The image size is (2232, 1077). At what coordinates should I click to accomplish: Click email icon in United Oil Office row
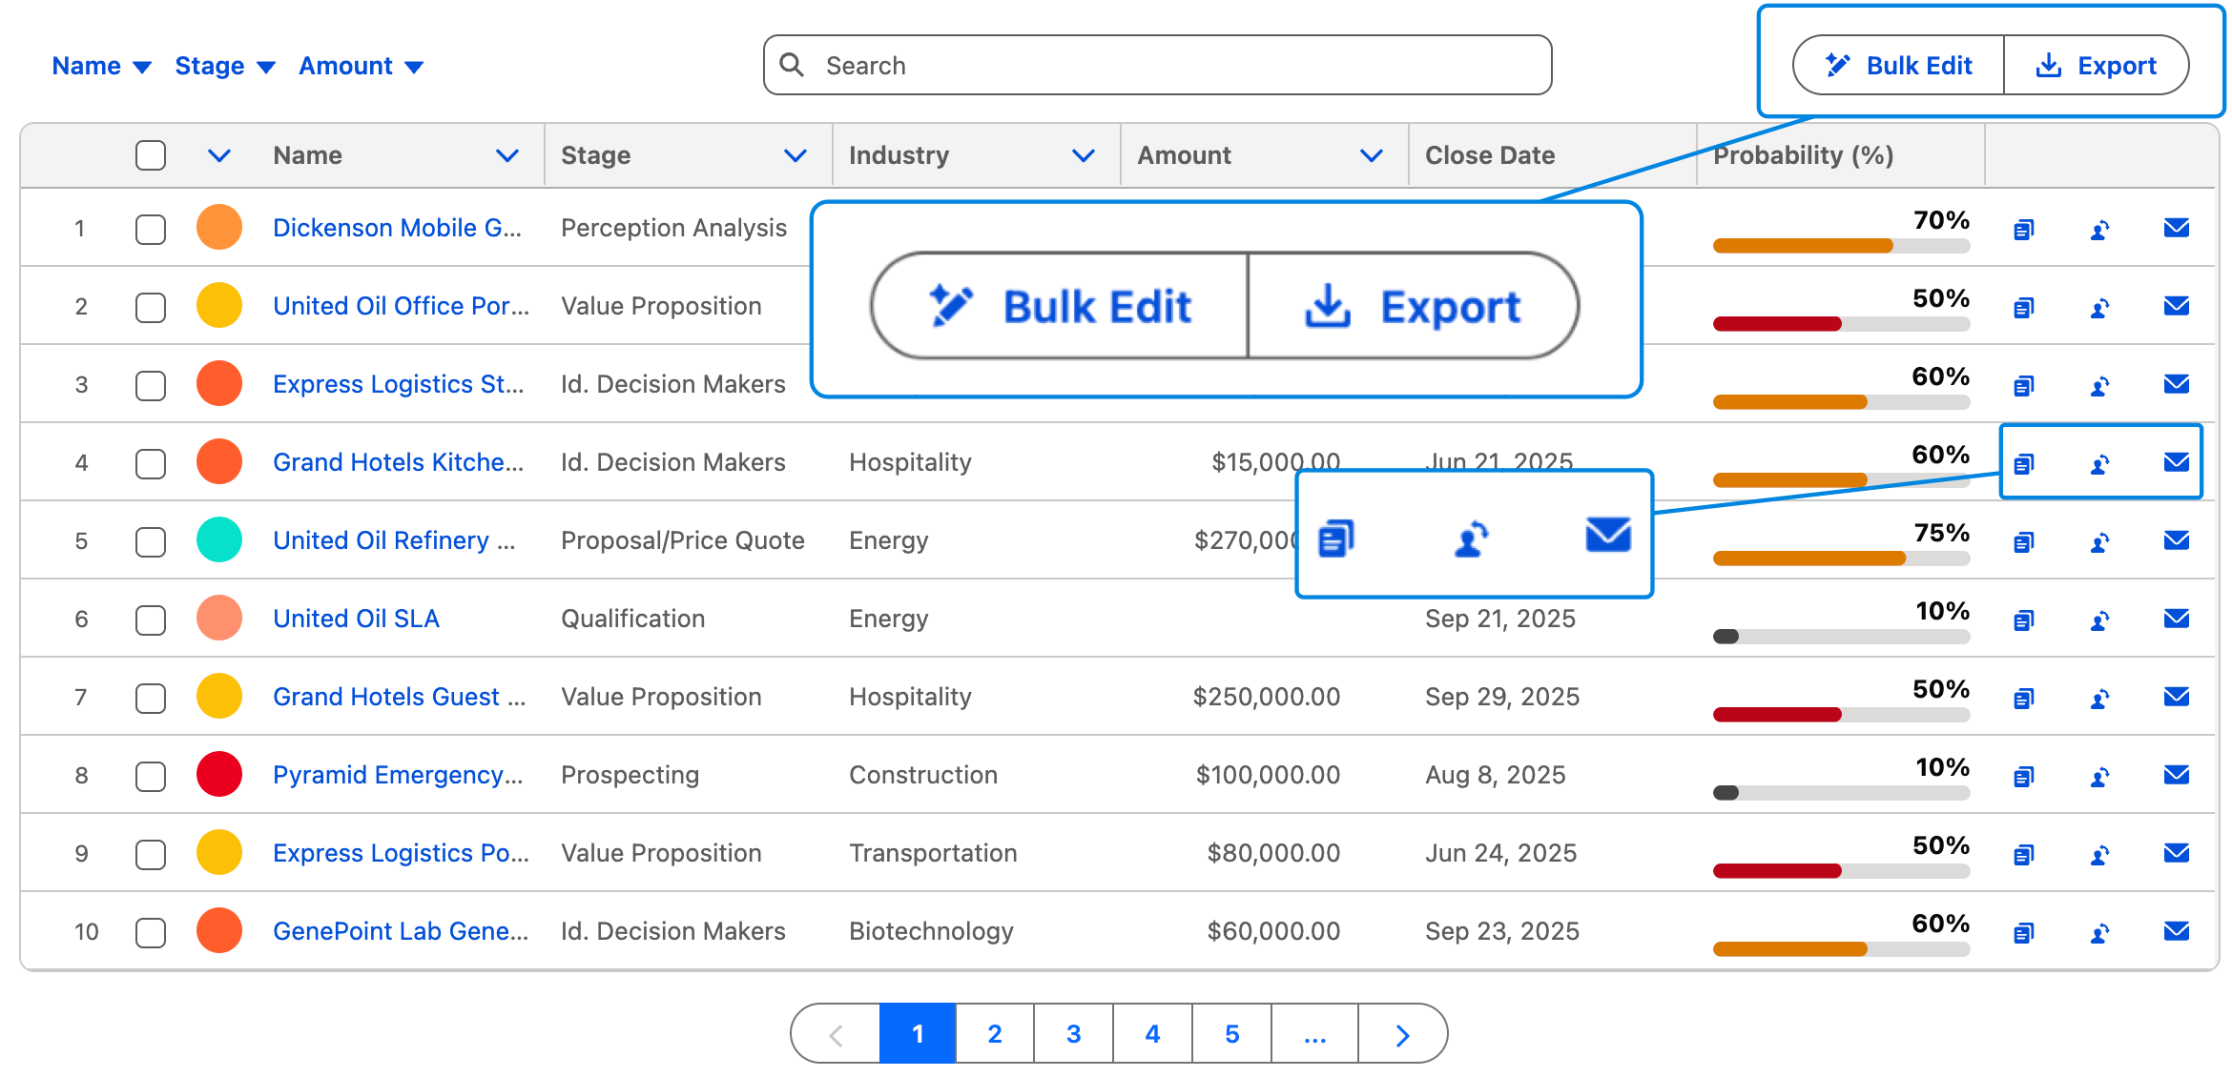coord(2176,306)
